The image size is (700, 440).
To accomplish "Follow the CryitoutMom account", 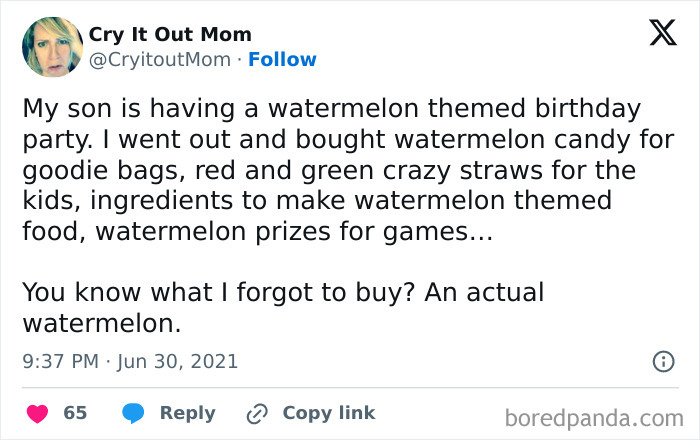I will click(282, 59).
